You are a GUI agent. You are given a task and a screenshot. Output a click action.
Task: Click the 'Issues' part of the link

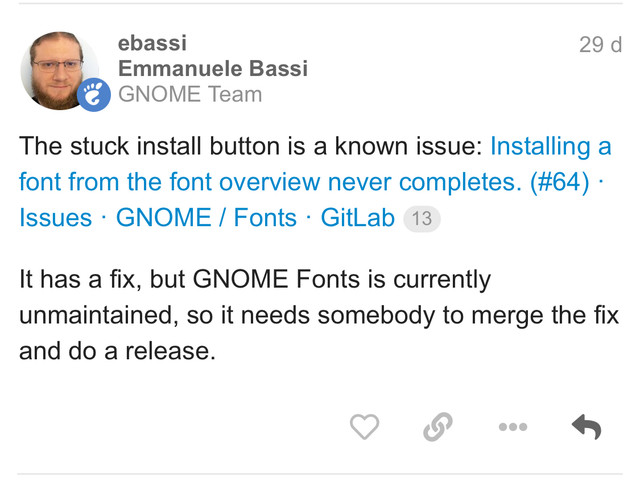(x=56, y=217)
